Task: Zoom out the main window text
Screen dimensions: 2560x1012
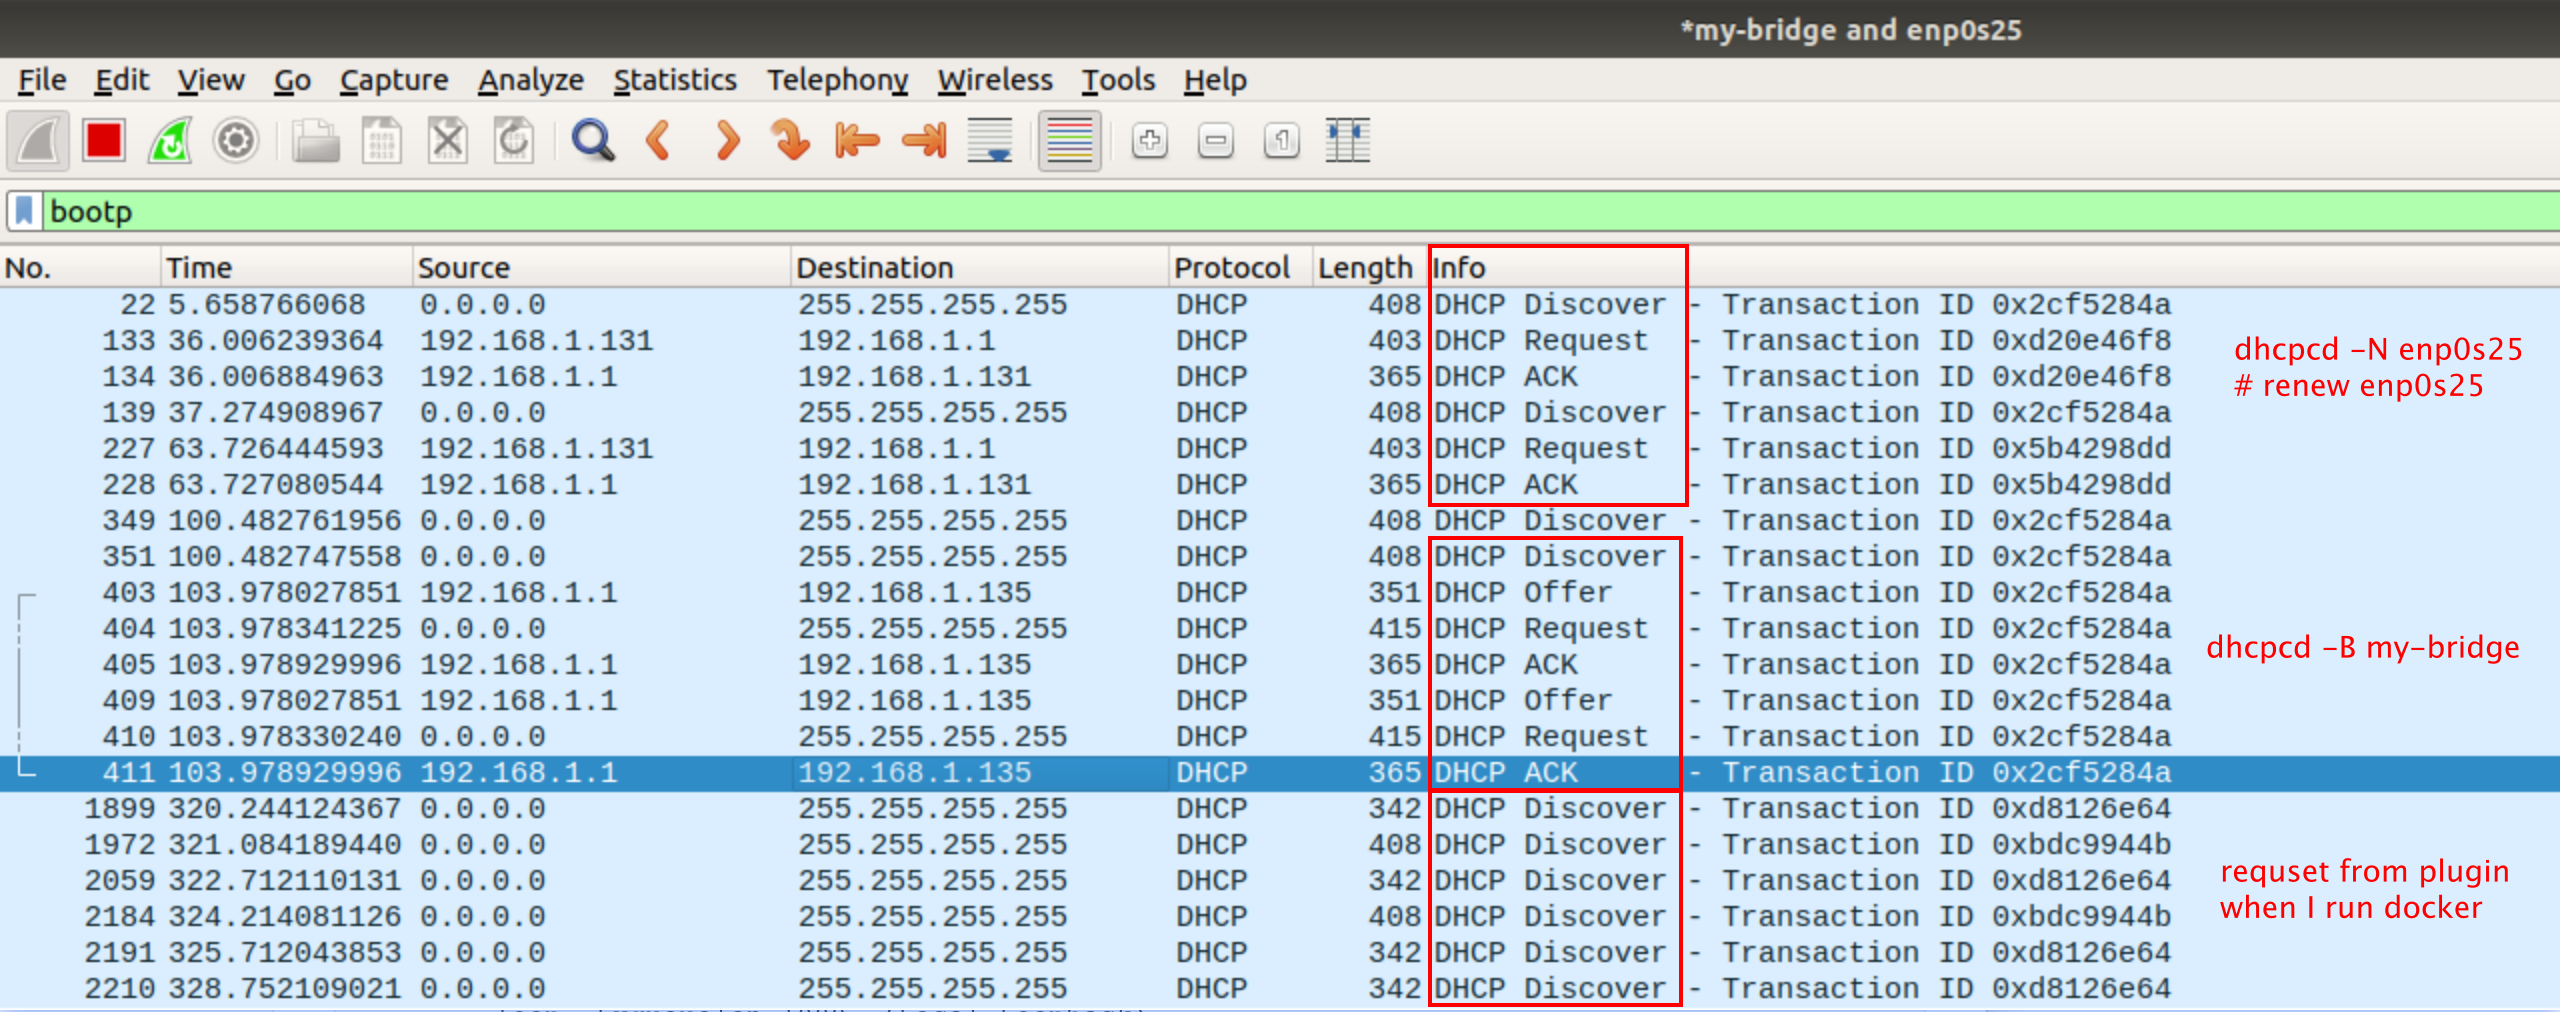Action: click(1216, 141)
